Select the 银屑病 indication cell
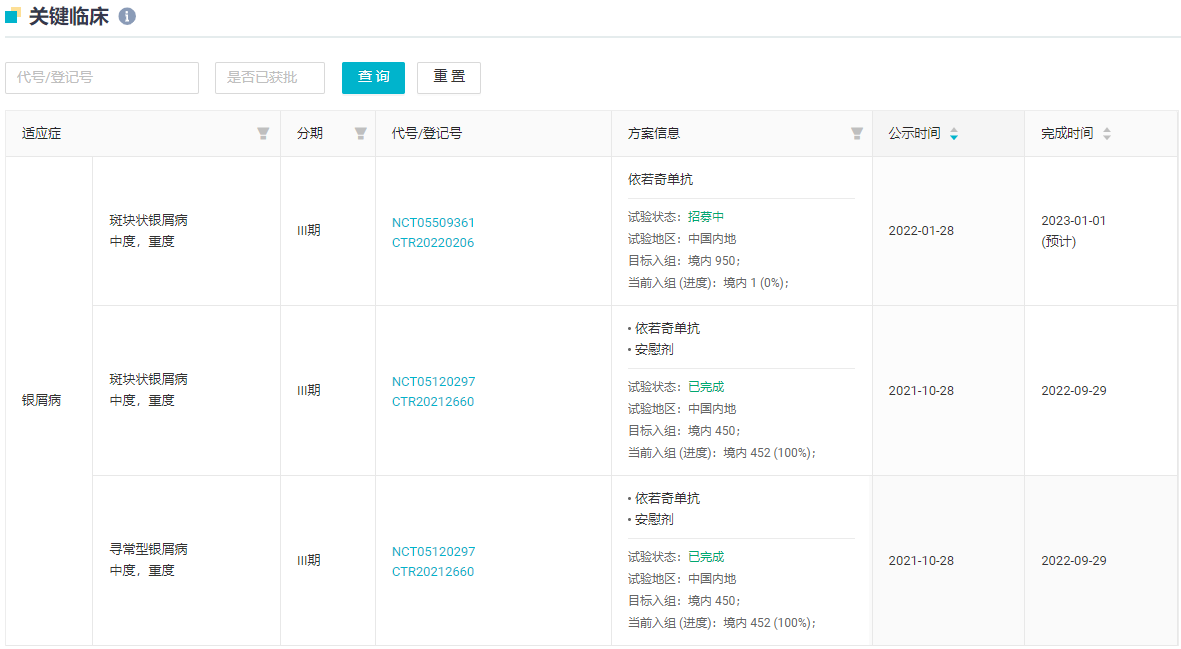Image resolution: width=1181 pixels, height=649 pixels. [x=42, y=400]
